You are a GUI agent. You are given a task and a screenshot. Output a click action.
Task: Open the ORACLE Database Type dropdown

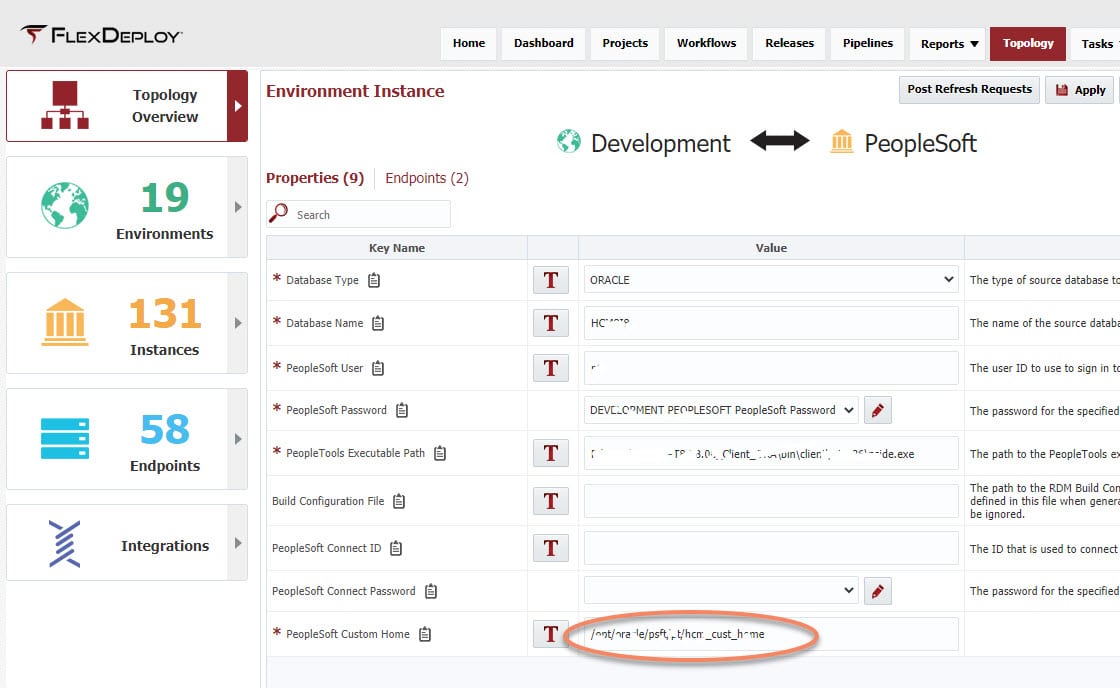[x=771, y=280]
